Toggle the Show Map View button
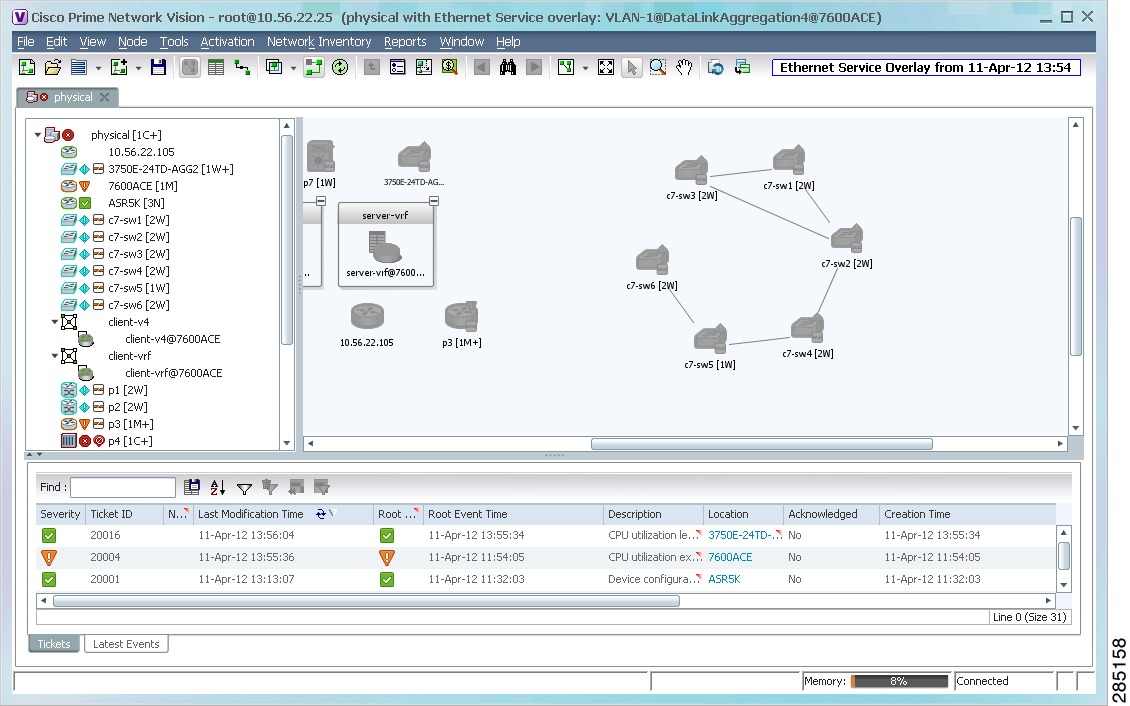Screen dimensions: 1130x706 coord(190,68)
